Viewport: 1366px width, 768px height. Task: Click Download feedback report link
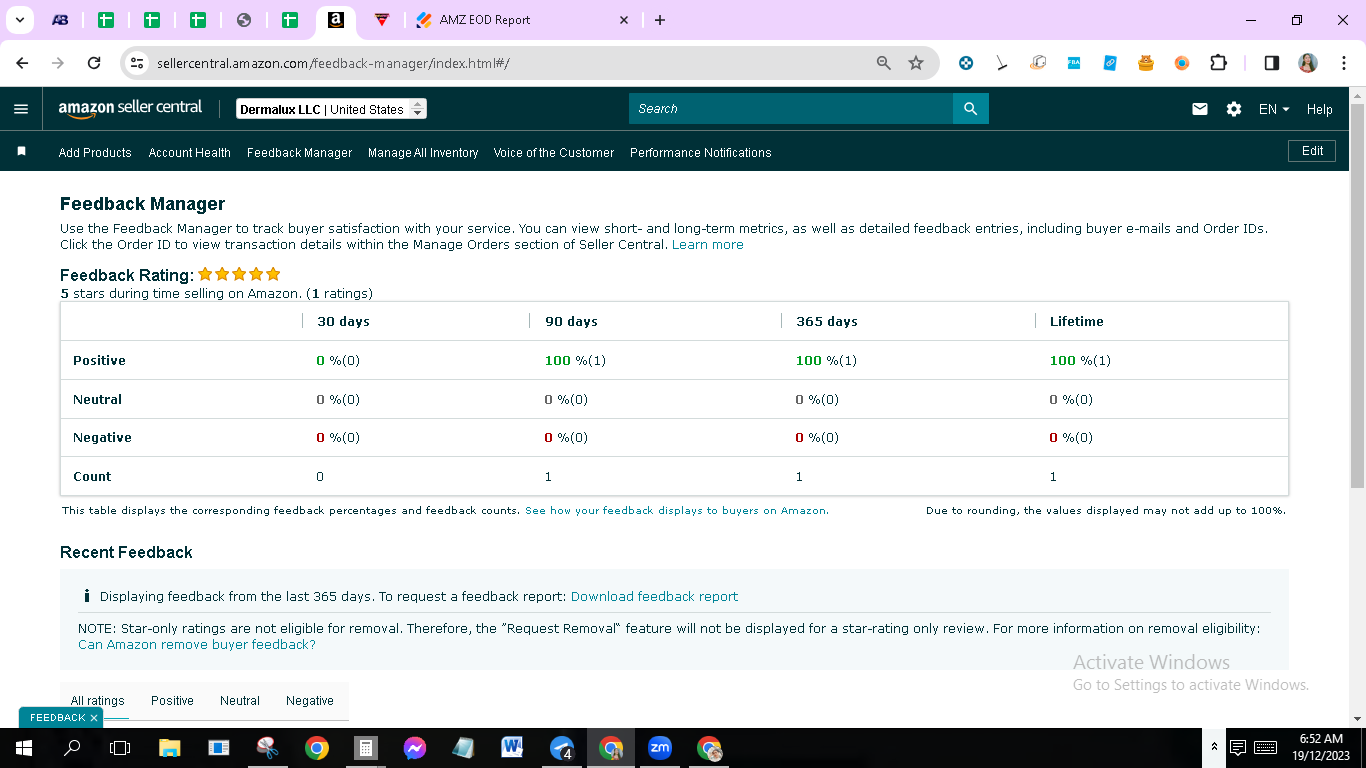654,597
